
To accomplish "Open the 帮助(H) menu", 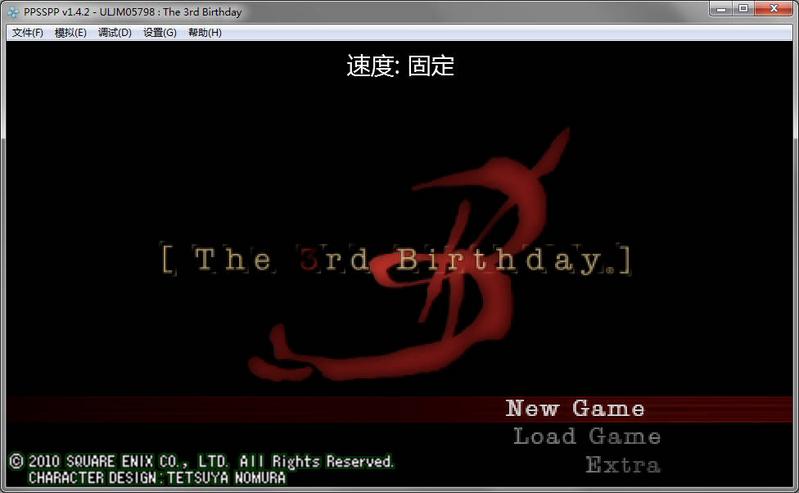I will pyautogui.click(x=204, y=32).
